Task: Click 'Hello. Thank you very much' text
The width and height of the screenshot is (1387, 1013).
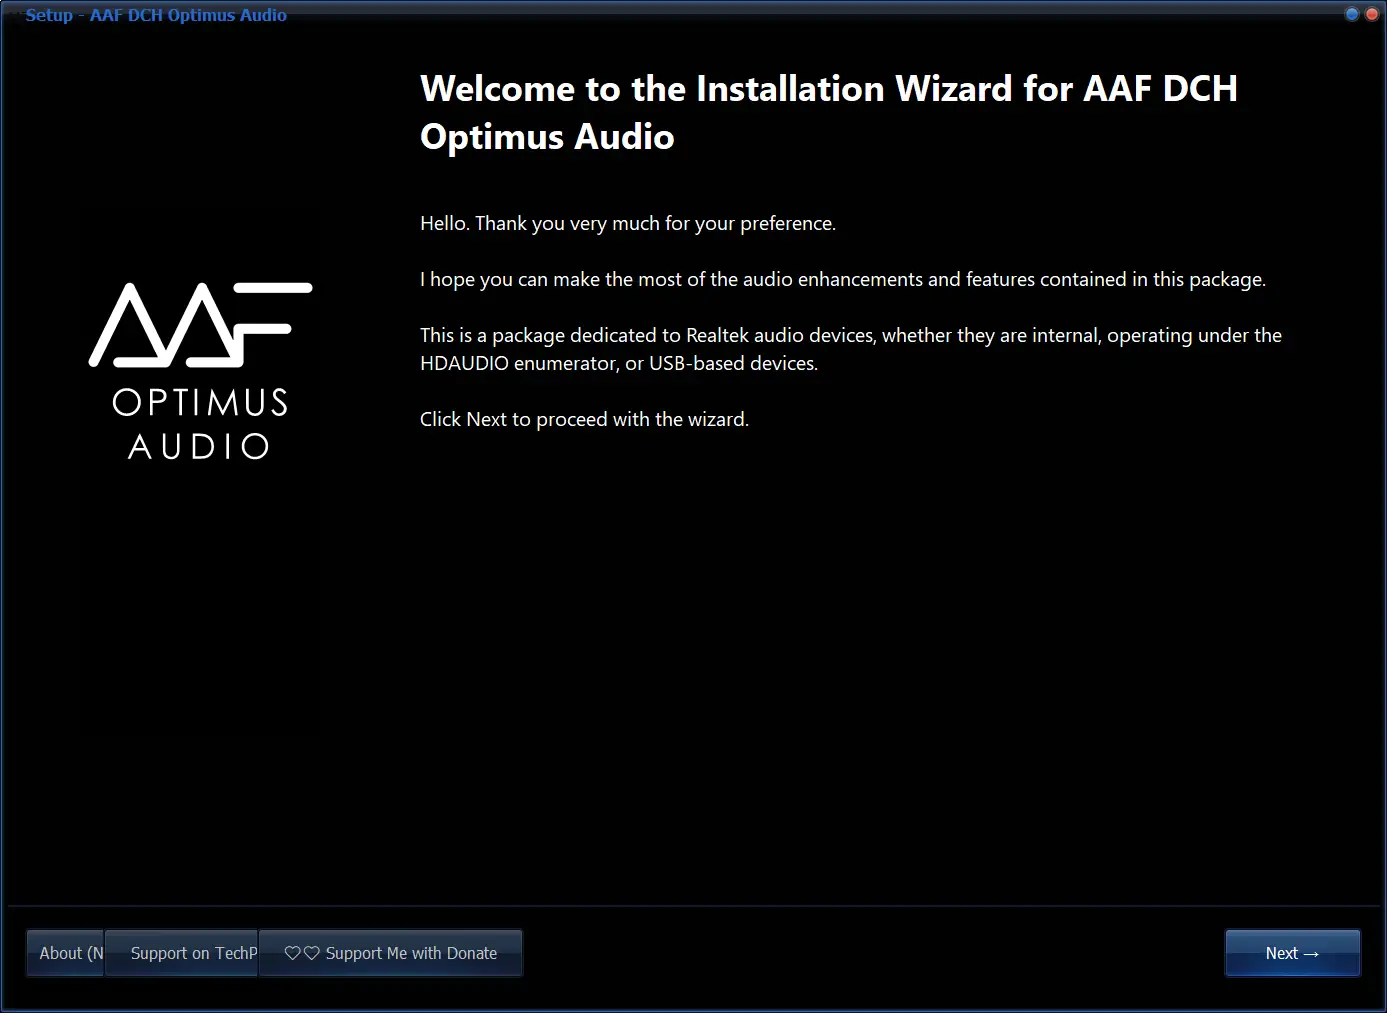Action: click(628, 223)
